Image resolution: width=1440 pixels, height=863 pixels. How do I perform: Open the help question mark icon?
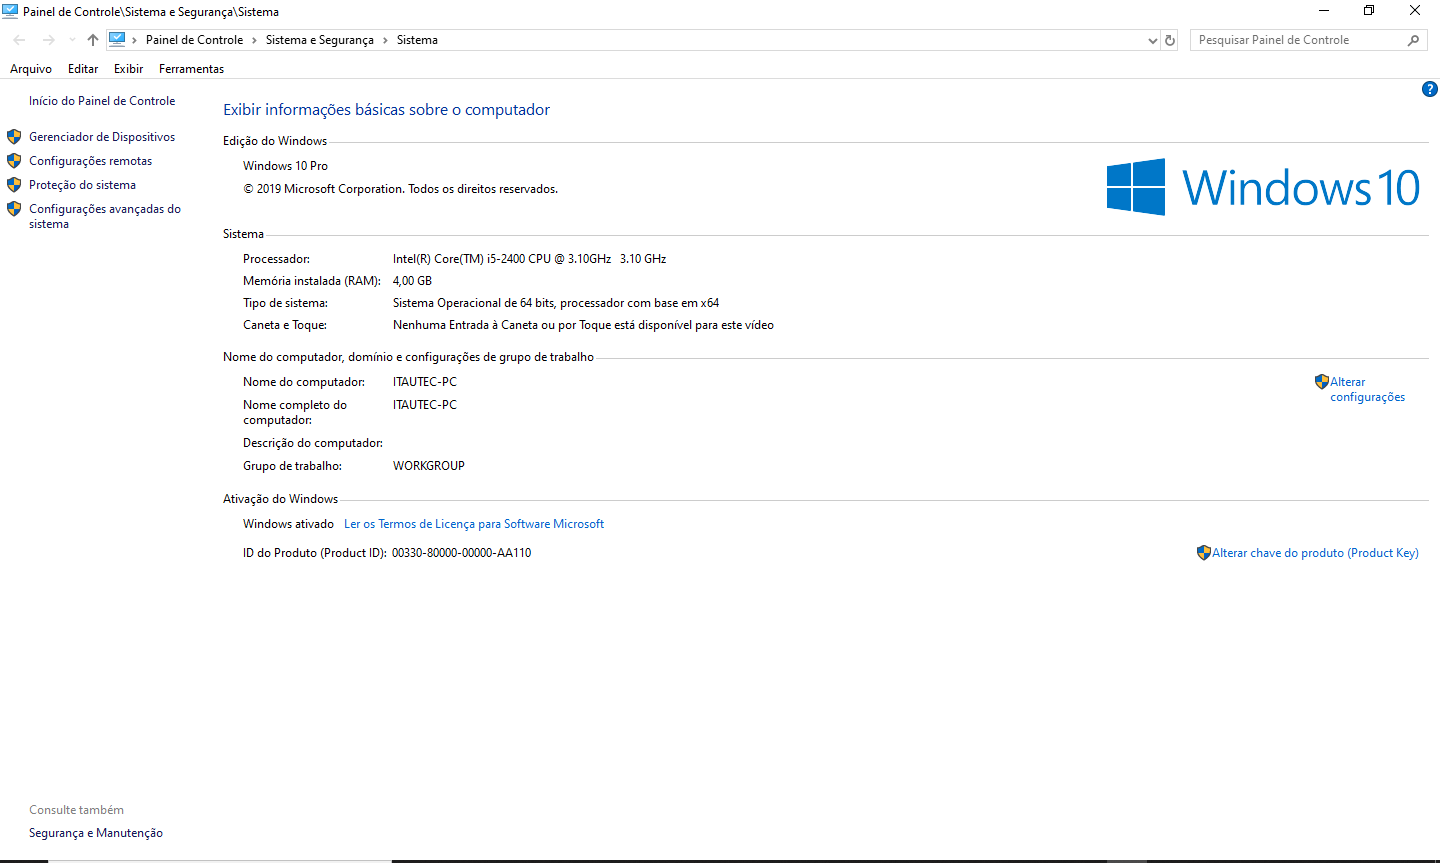coord(1429,89)
